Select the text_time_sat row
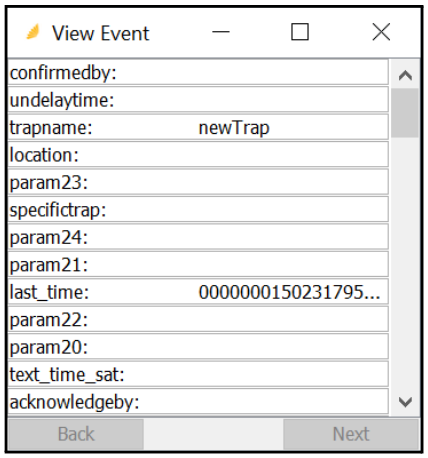Image resolution: width=428 pixels, height=458 pixels. pos(198,374)
